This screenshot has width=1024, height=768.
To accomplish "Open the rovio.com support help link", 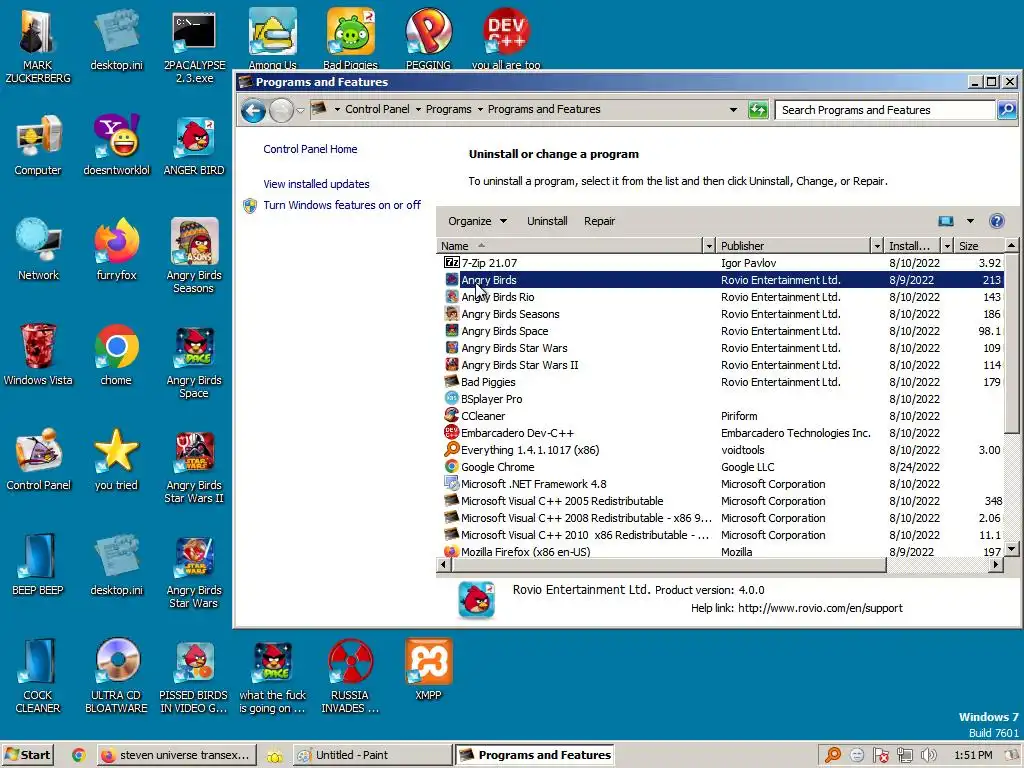I will tap(820, 608).
